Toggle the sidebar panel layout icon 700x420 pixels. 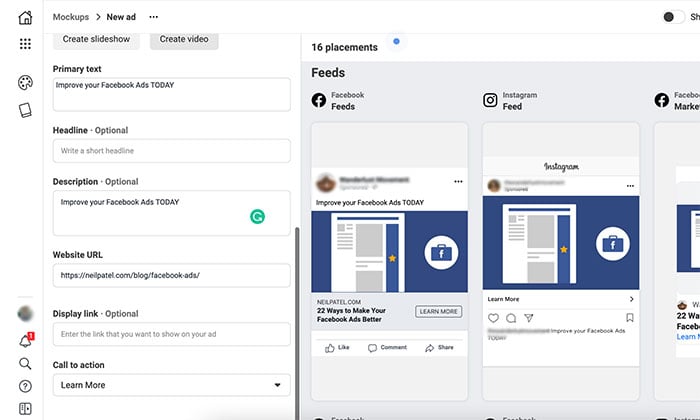[x=25, y=408]
